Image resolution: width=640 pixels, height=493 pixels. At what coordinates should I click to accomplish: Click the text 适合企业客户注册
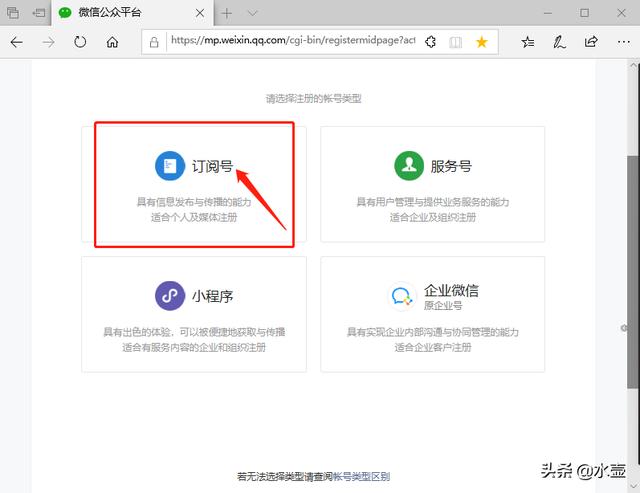point(433,347)
